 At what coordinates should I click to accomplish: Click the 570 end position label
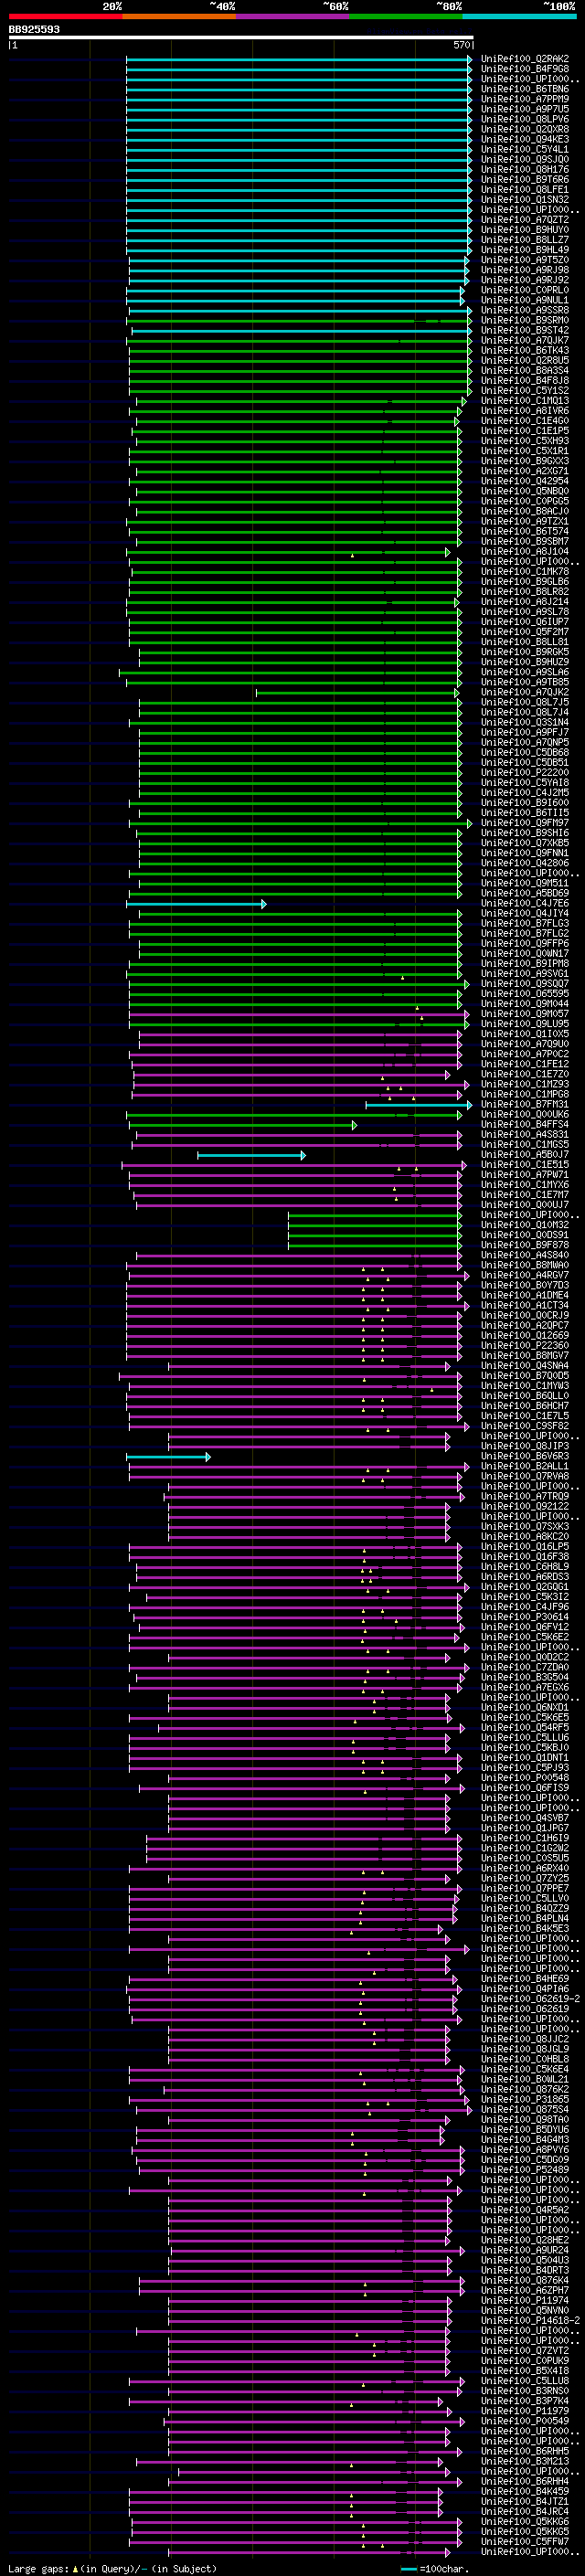point(462,45)
